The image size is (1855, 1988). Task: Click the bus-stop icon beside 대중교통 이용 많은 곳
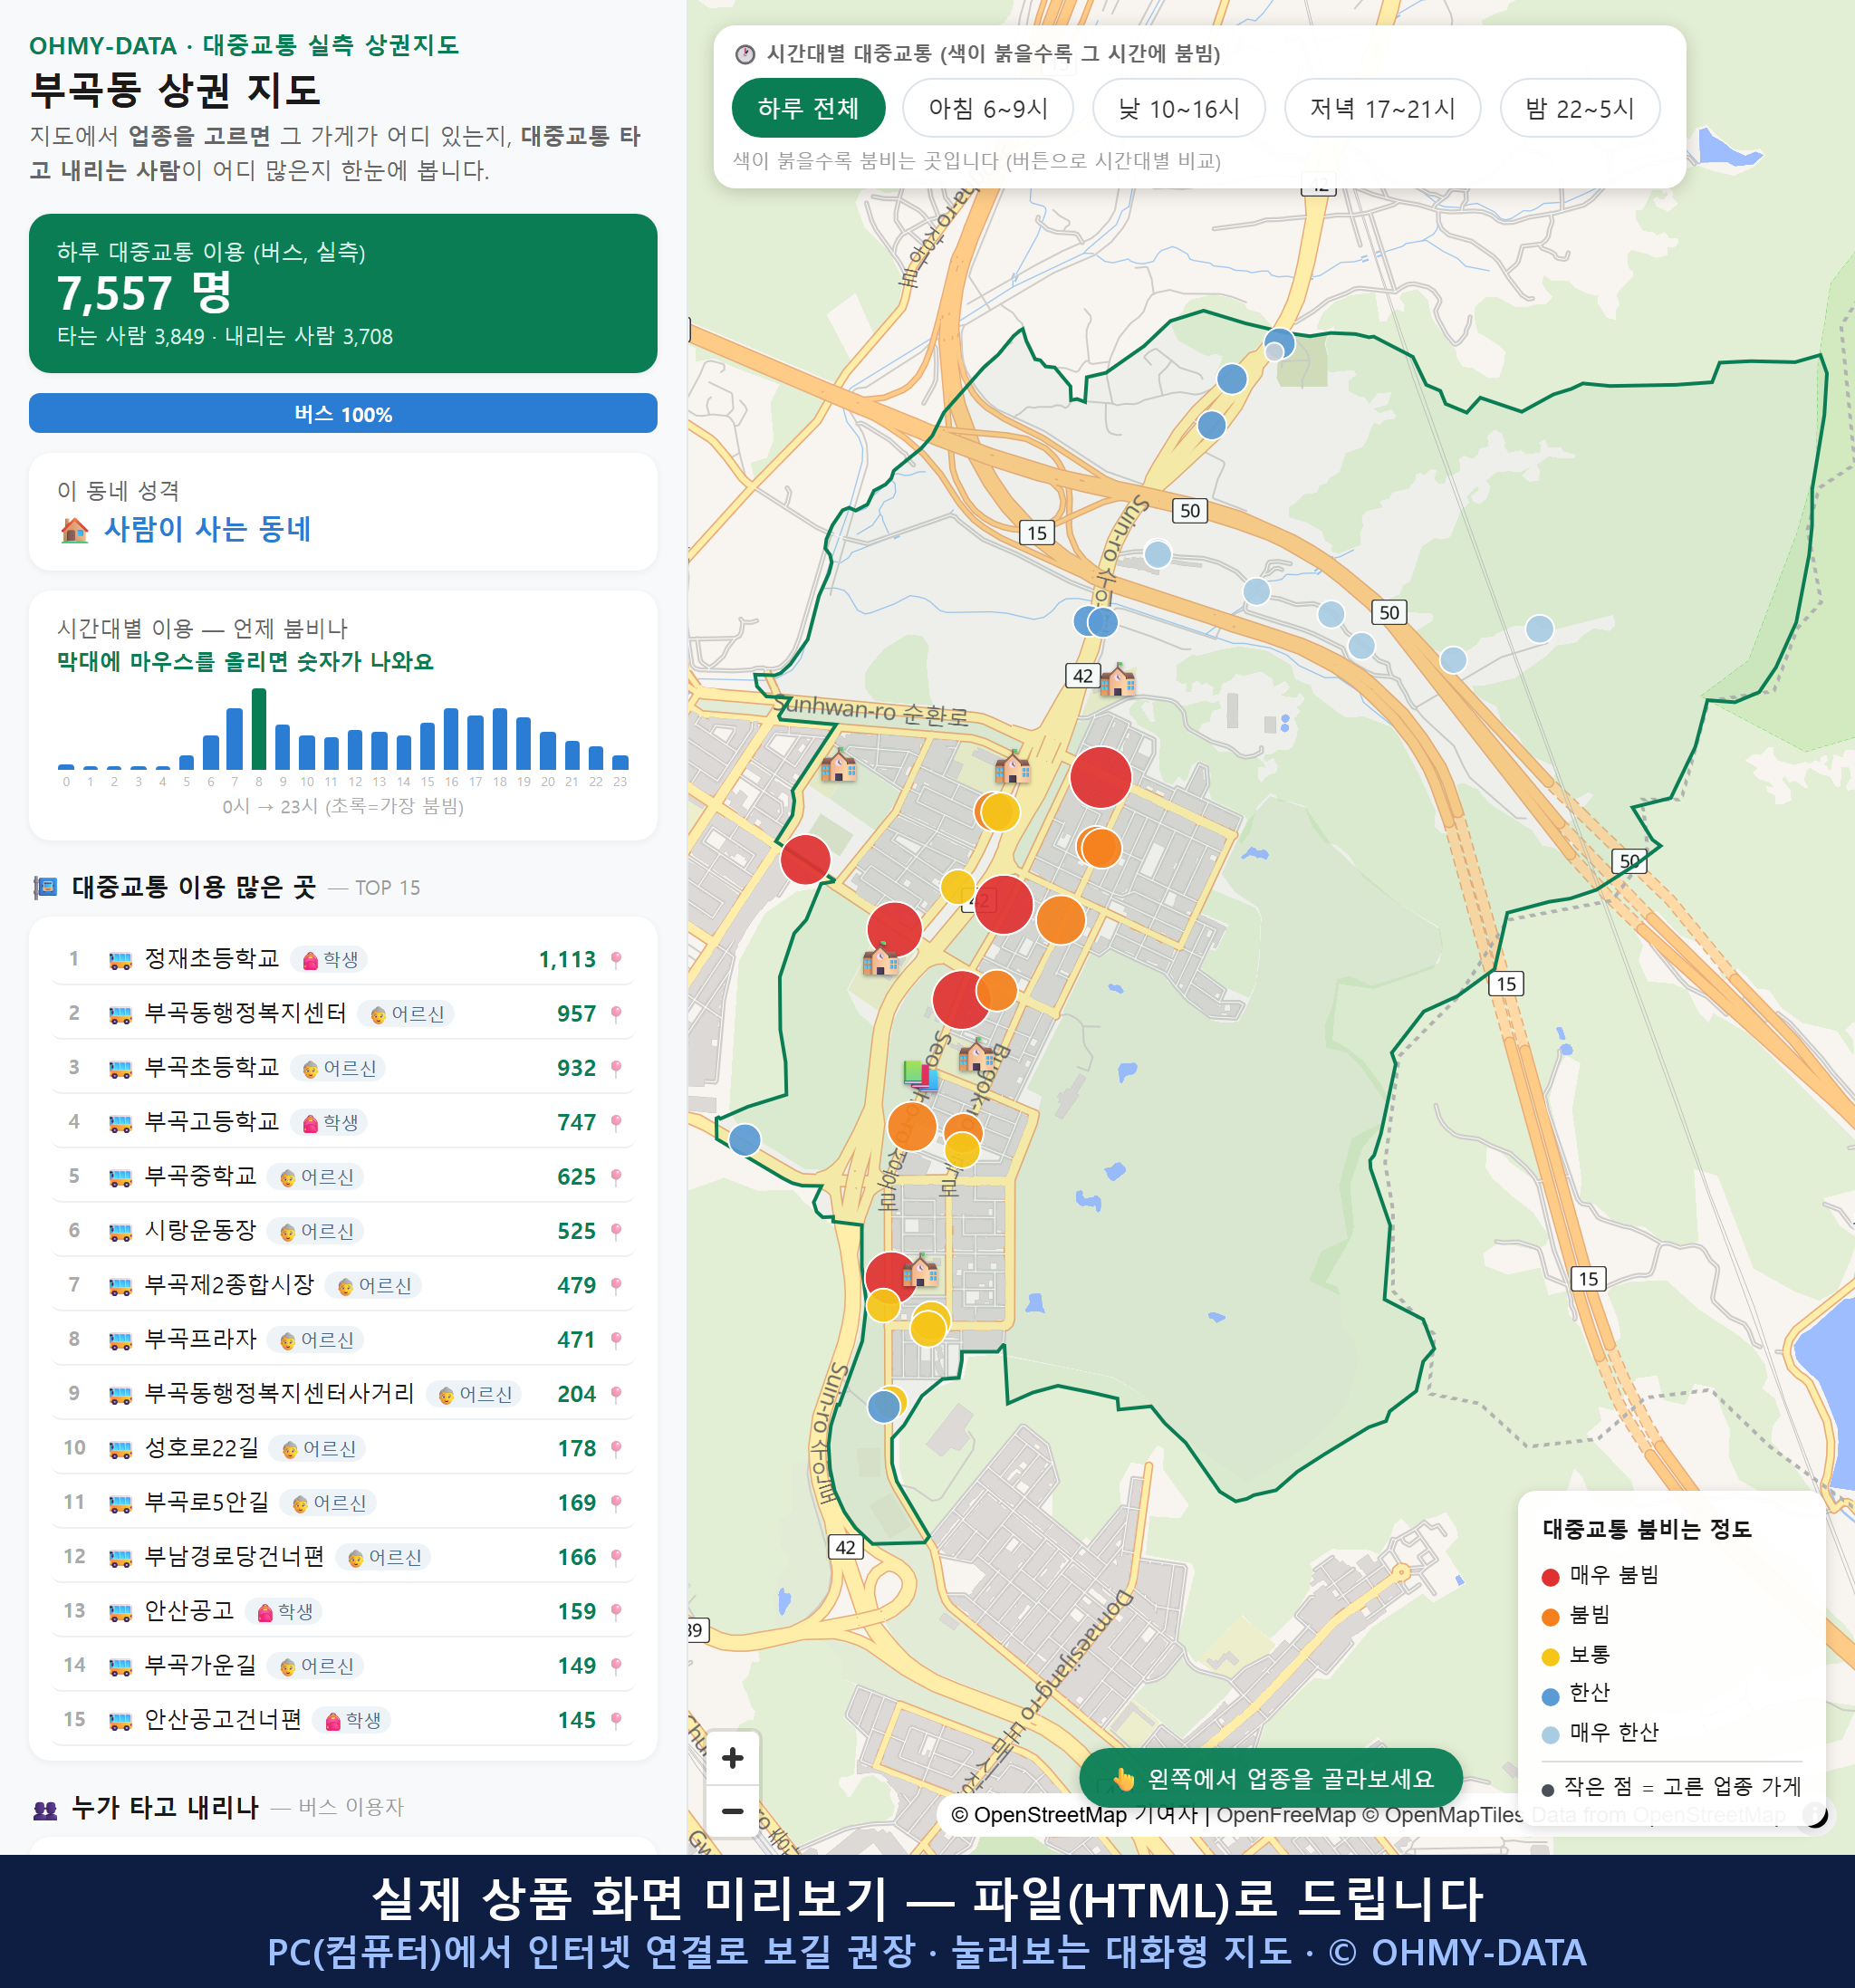pos(45,888)
